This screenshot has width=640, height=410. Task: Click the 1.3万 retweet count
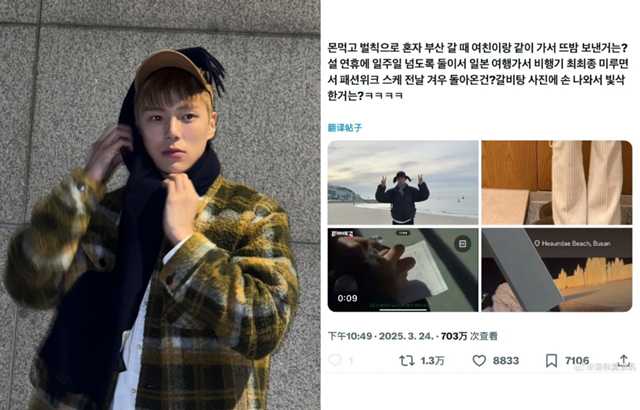click(432, 361)
